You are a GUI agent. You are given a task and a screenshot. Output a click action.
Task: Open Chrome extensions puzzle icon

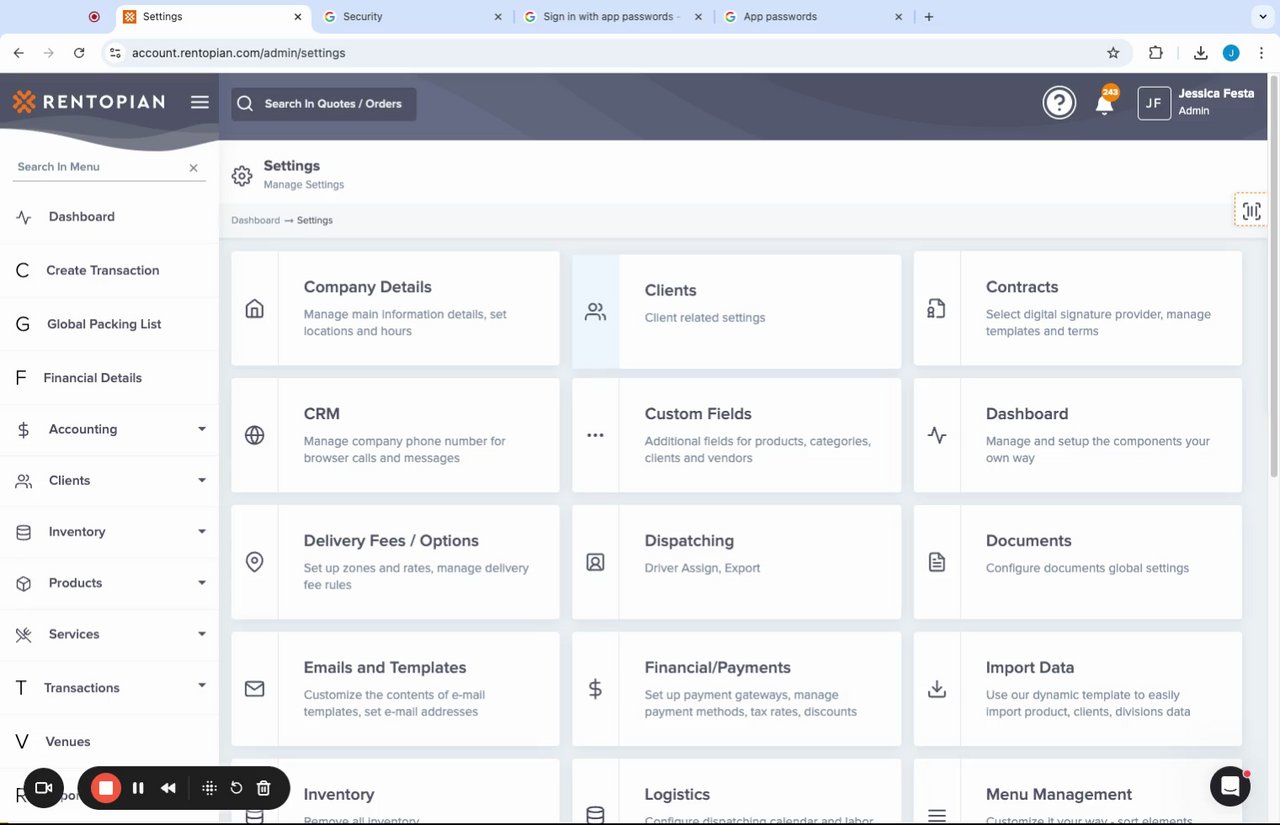(1156, 53)
